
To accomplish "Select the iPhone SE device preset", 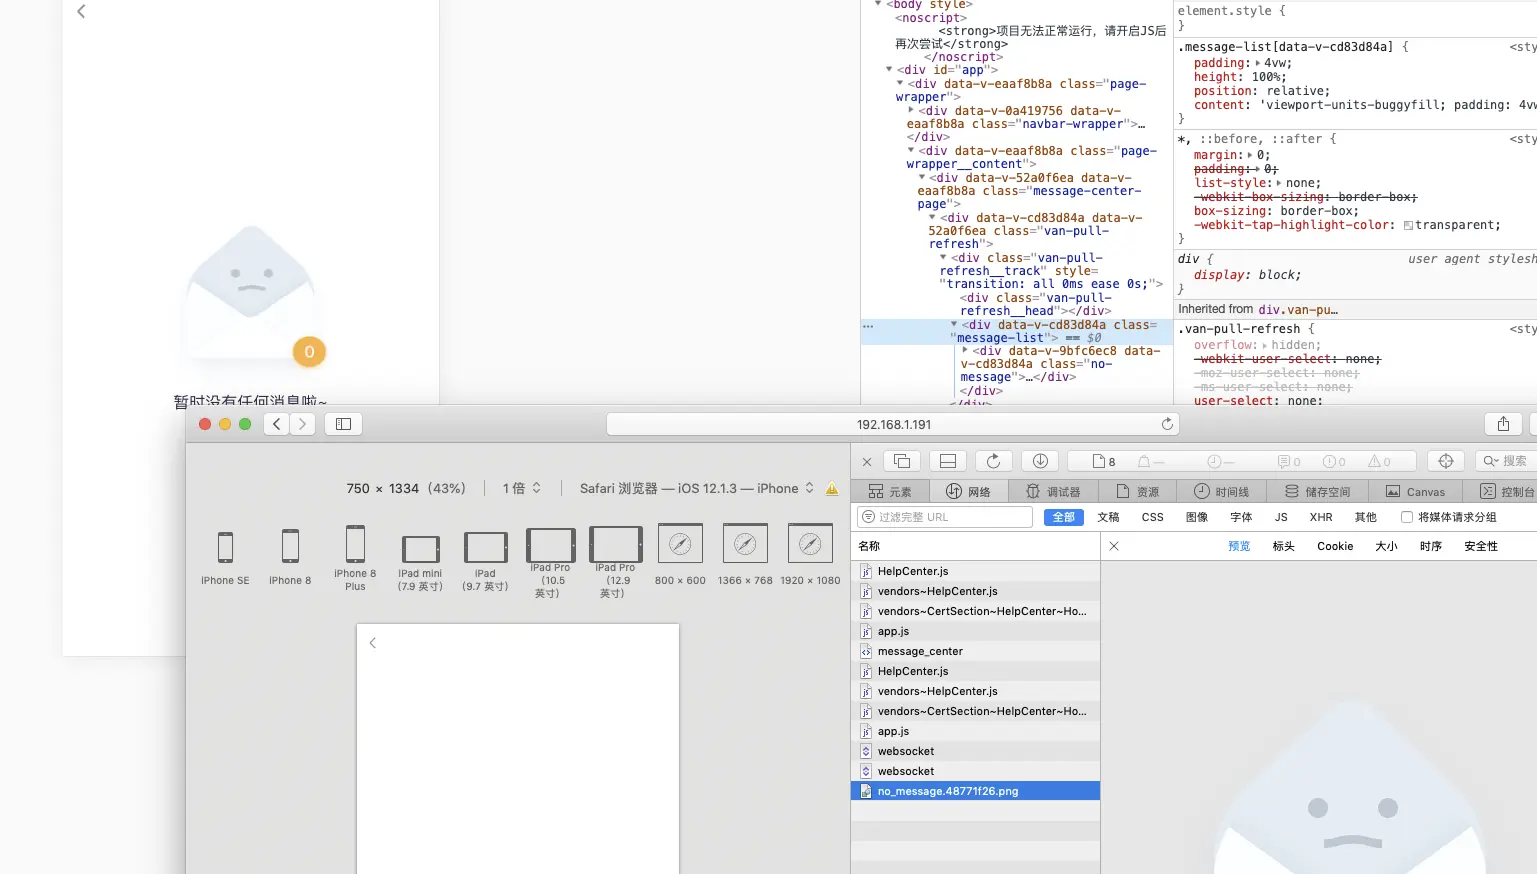I will pos(225,556).
